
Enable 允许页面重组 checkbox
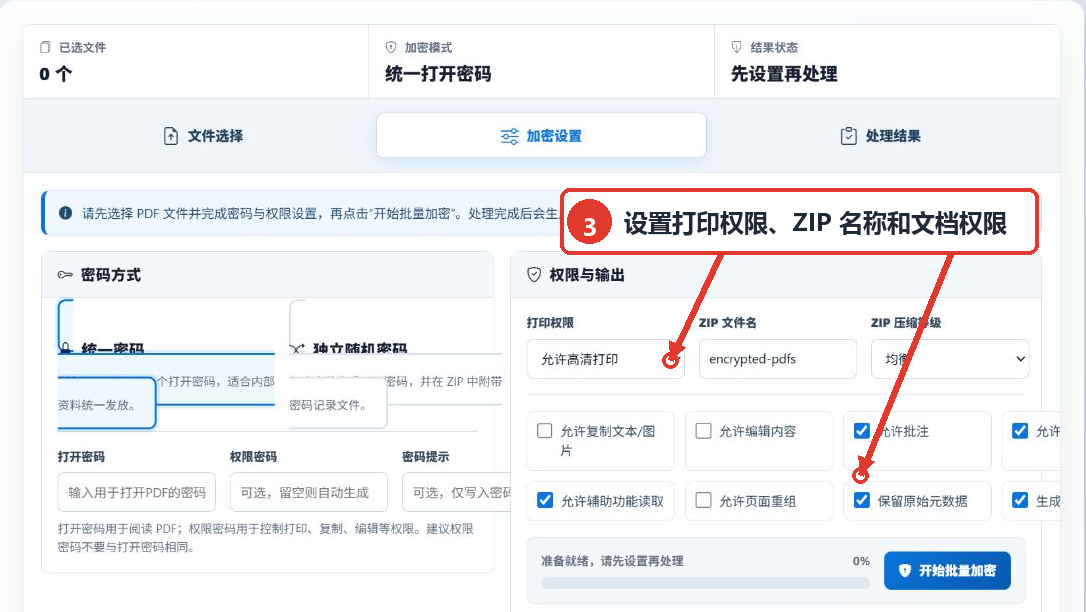704,501
